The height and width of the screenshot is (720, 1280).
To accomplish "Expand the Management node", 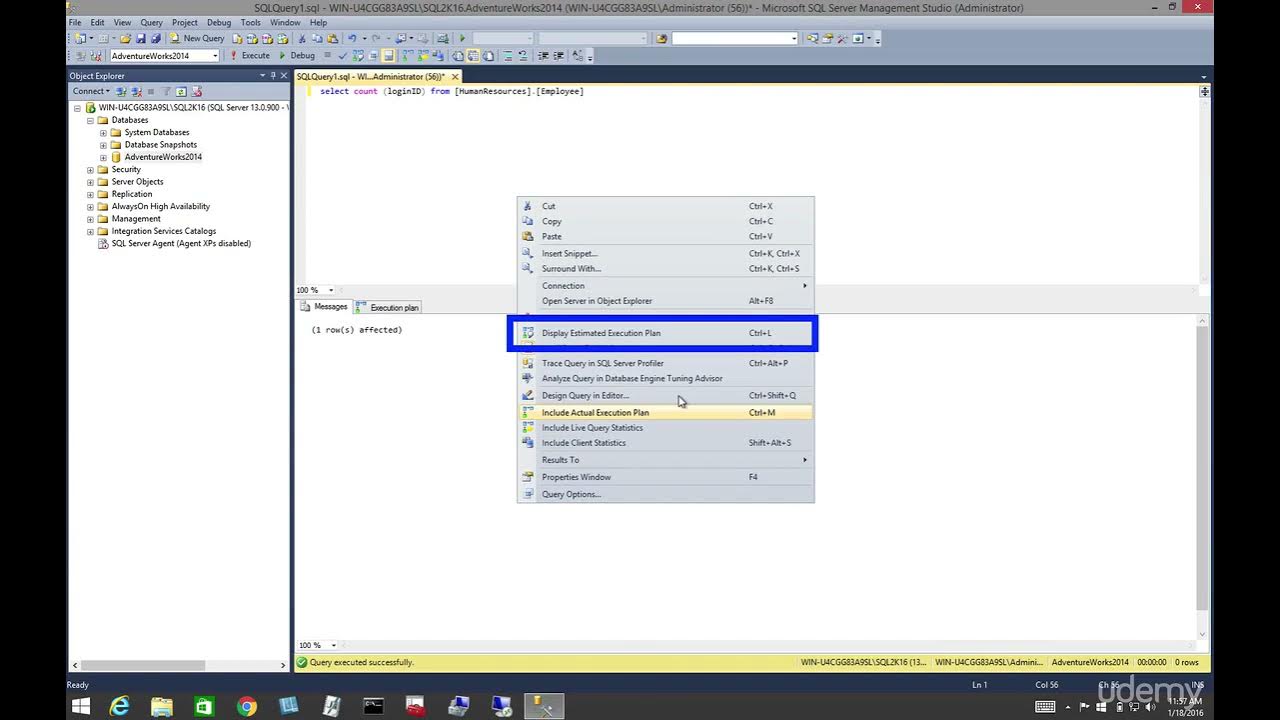I will pos(90,219).
